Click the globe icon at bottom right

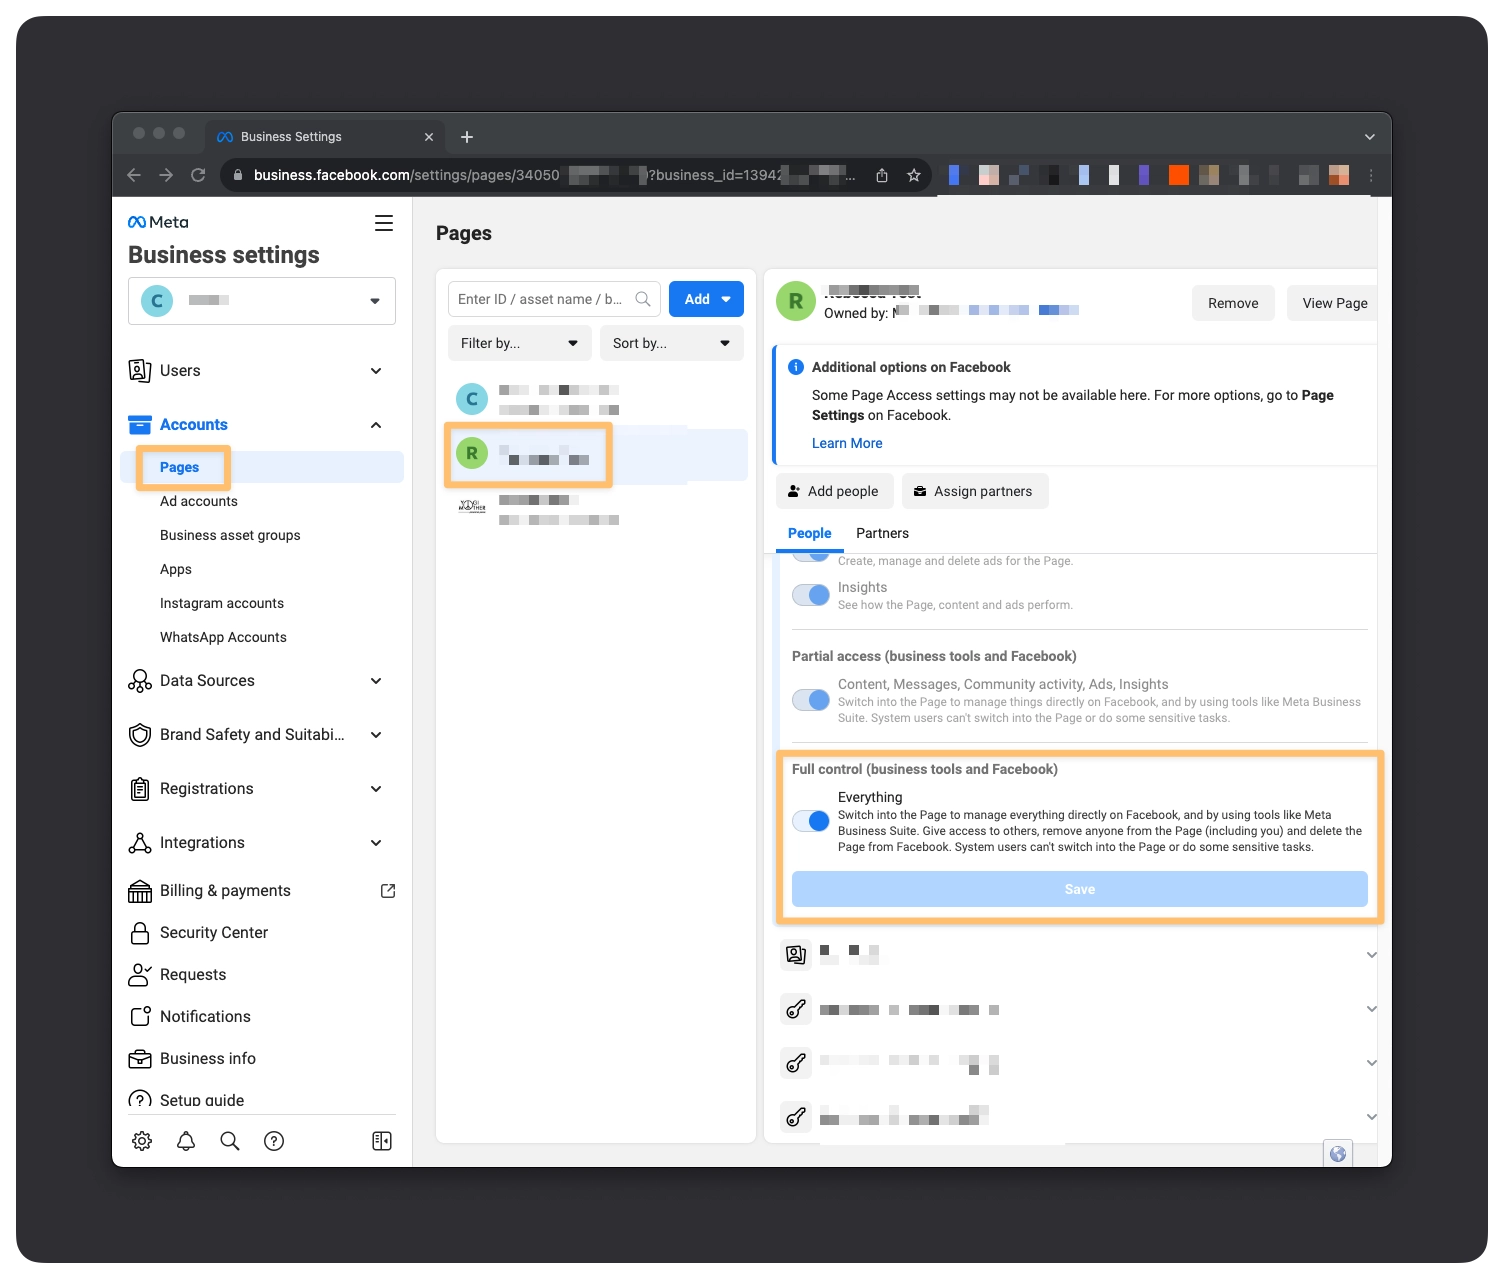click(1338, 1154)
